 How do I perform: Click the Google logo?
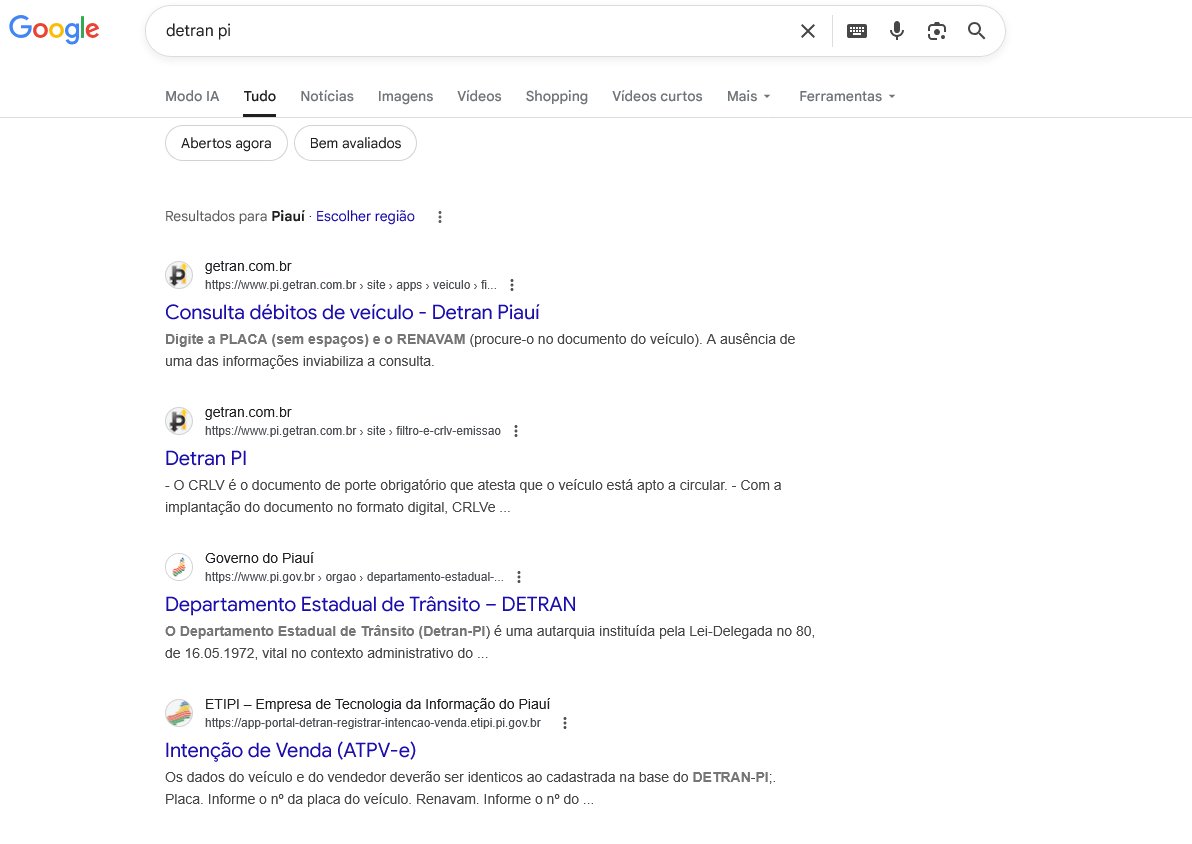click(x=54, y=30)
